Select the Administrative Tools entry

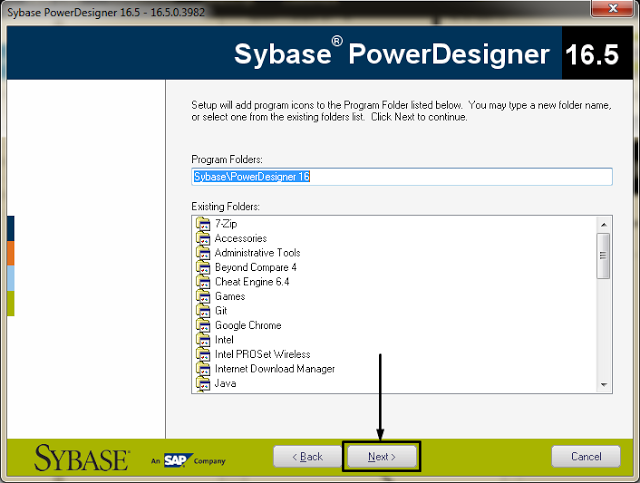click(258, 253)
